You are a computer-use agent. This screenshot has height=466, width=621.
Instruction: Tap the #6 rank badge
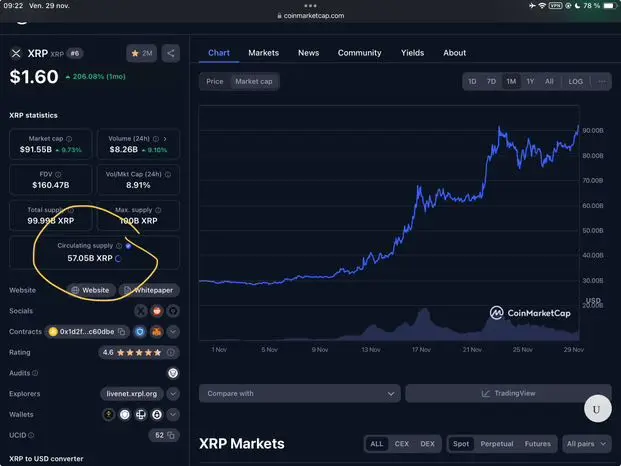(75, 53)
